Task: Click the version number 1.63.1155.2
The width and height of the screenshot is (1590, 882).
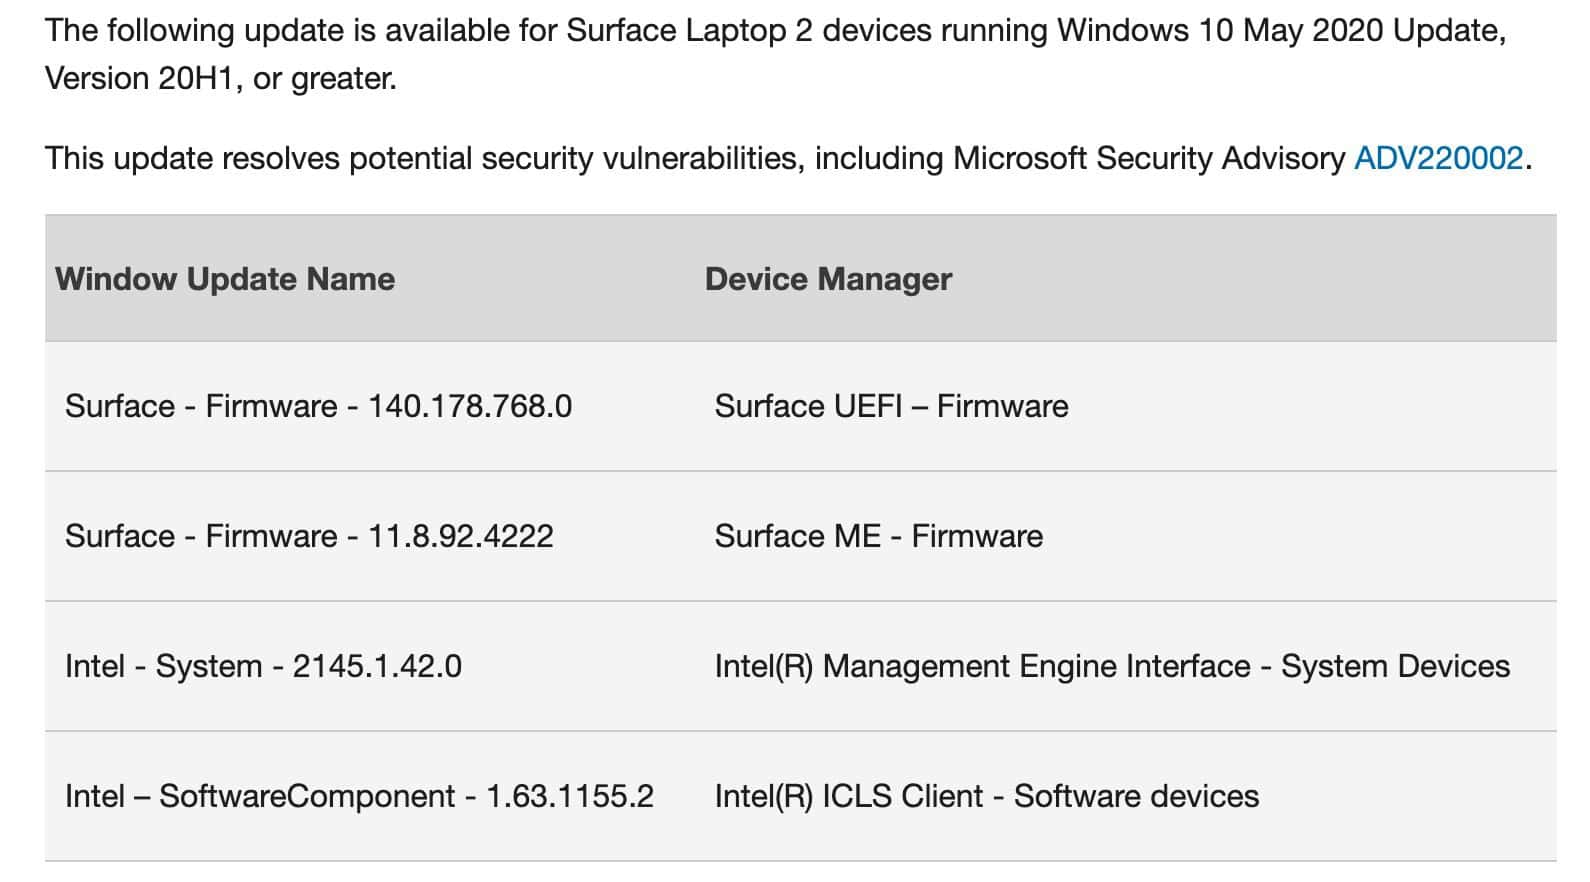Action: (570, 796)
